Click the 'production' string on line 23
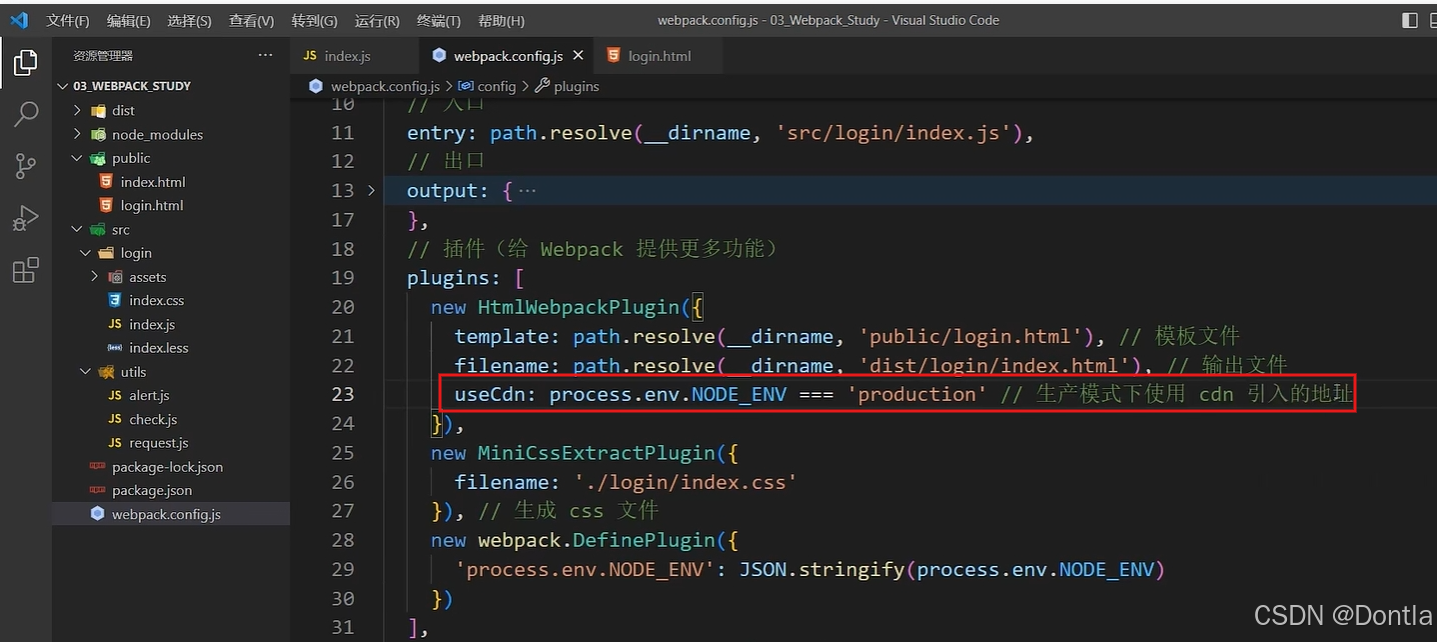This screenshot has width=1437, height=642. (917, 394)
